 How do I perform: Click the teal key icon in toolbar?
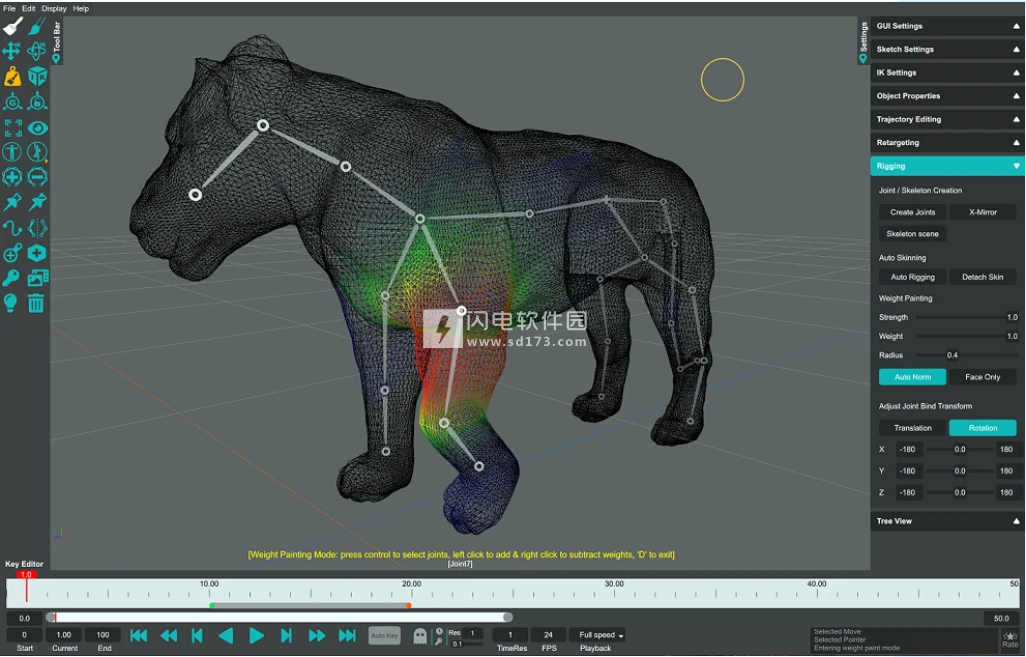click(x=12, y=278)
